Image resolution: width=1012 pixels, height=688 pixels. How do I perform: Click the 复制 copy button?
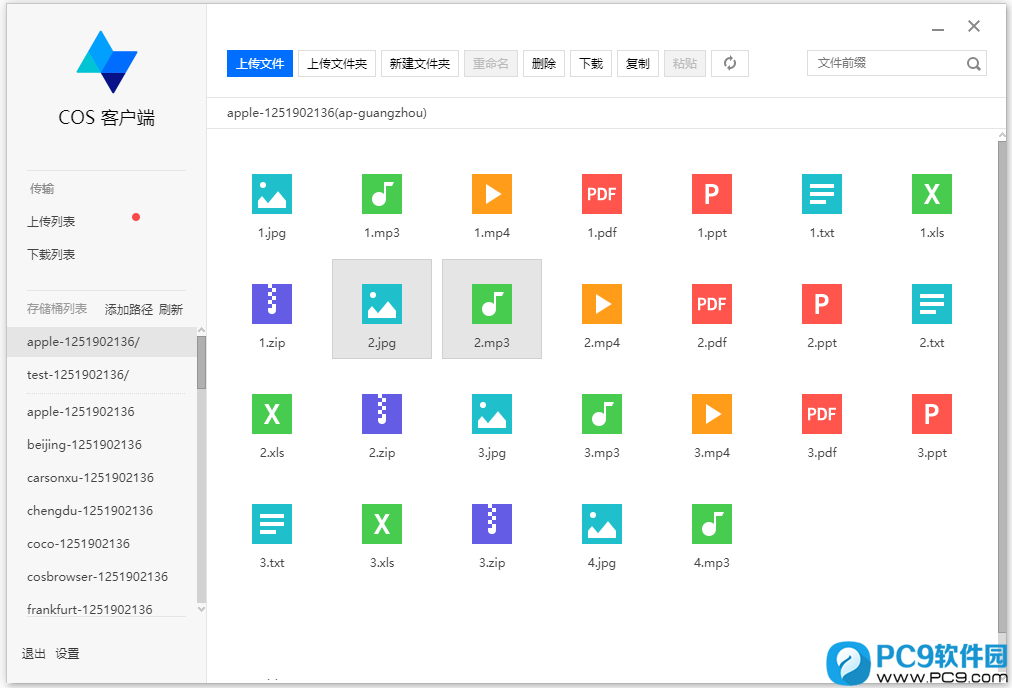pos(638,63)
